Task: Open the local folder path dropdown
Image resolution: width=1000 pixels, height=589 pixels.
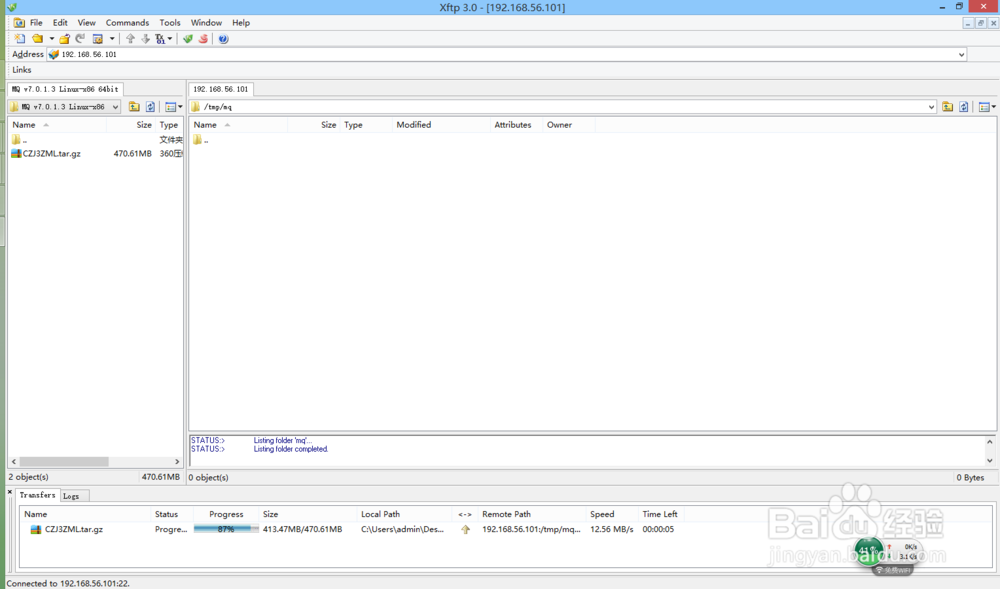Action: [115, 107]
